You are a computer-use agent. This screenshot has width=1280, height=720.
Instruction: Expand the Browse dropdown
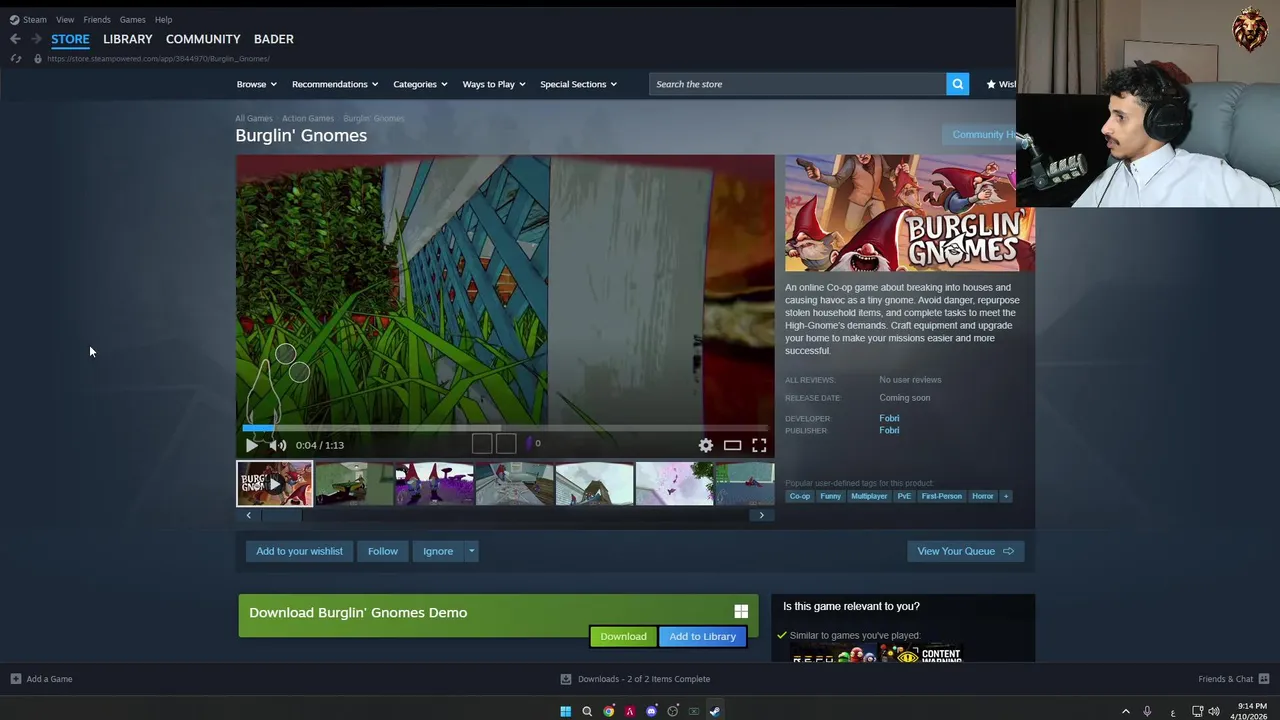pyautogui.click(x=256, y=84)
